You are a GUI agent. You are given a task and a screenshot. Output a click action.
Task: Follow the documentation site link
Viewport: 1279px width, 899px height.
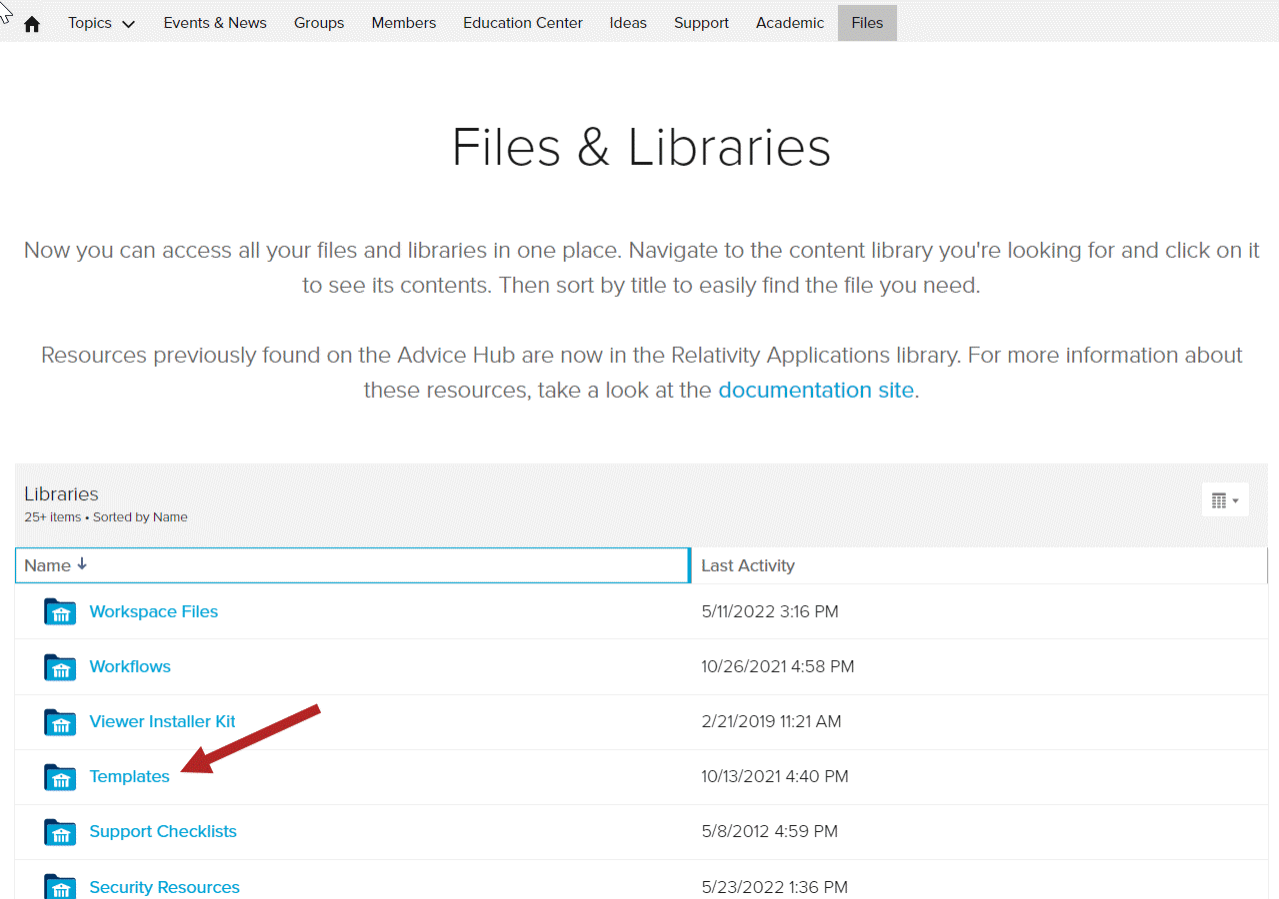816,390
